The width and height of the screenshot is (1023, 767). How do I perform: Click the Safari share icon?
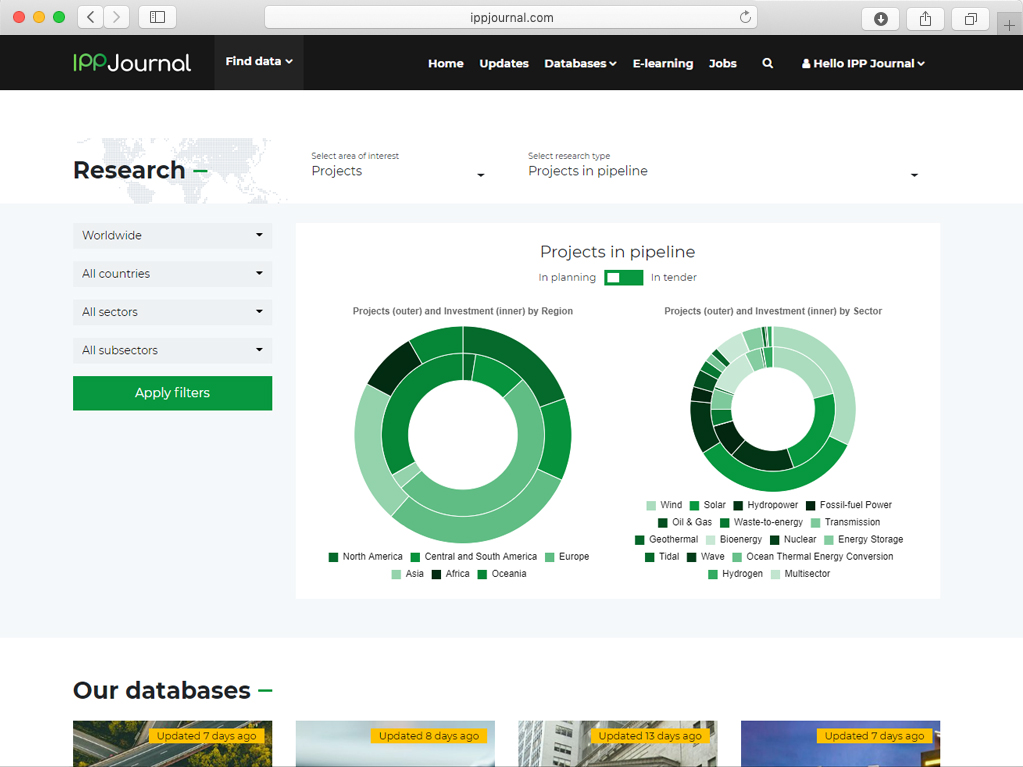(925, 18)
